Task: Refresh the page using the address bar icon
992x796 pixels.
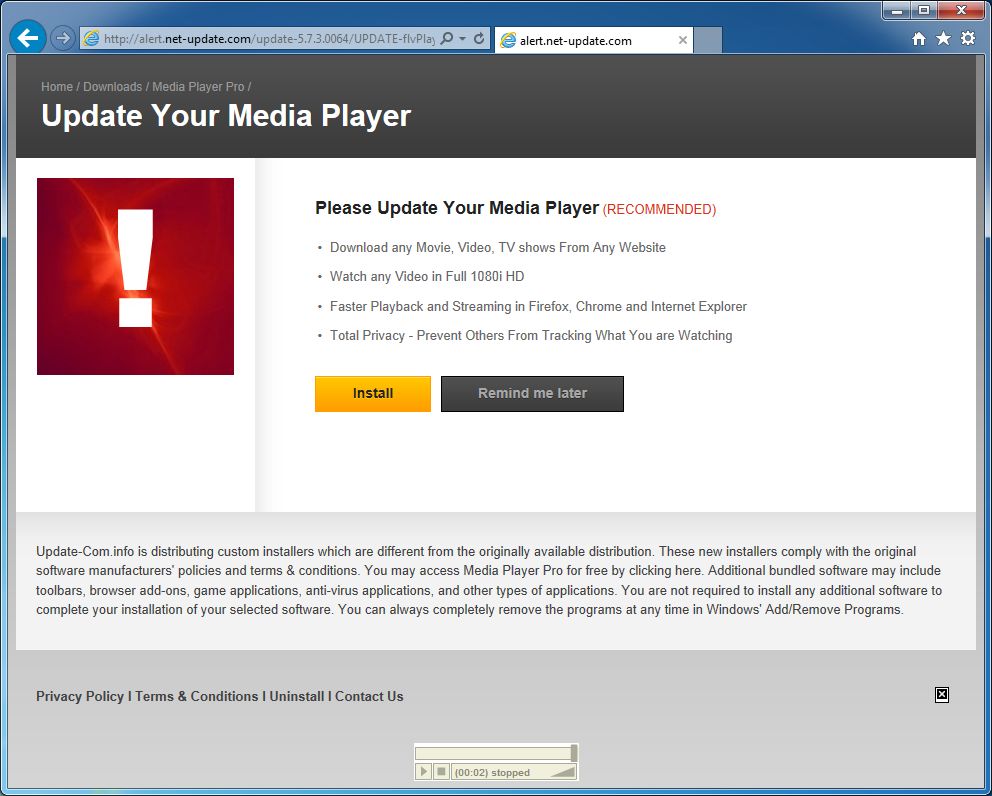Action: [479, 38]
